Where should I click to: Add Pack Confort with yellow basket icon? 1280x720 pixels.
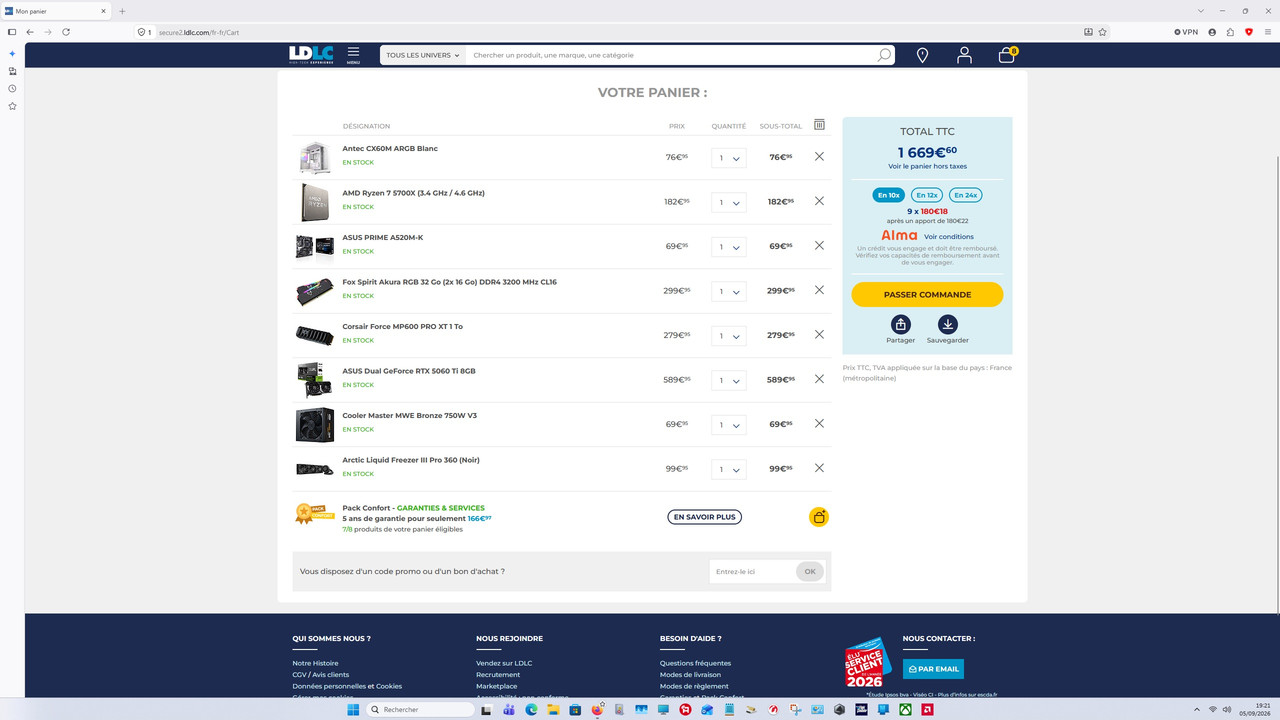point(819,517)
